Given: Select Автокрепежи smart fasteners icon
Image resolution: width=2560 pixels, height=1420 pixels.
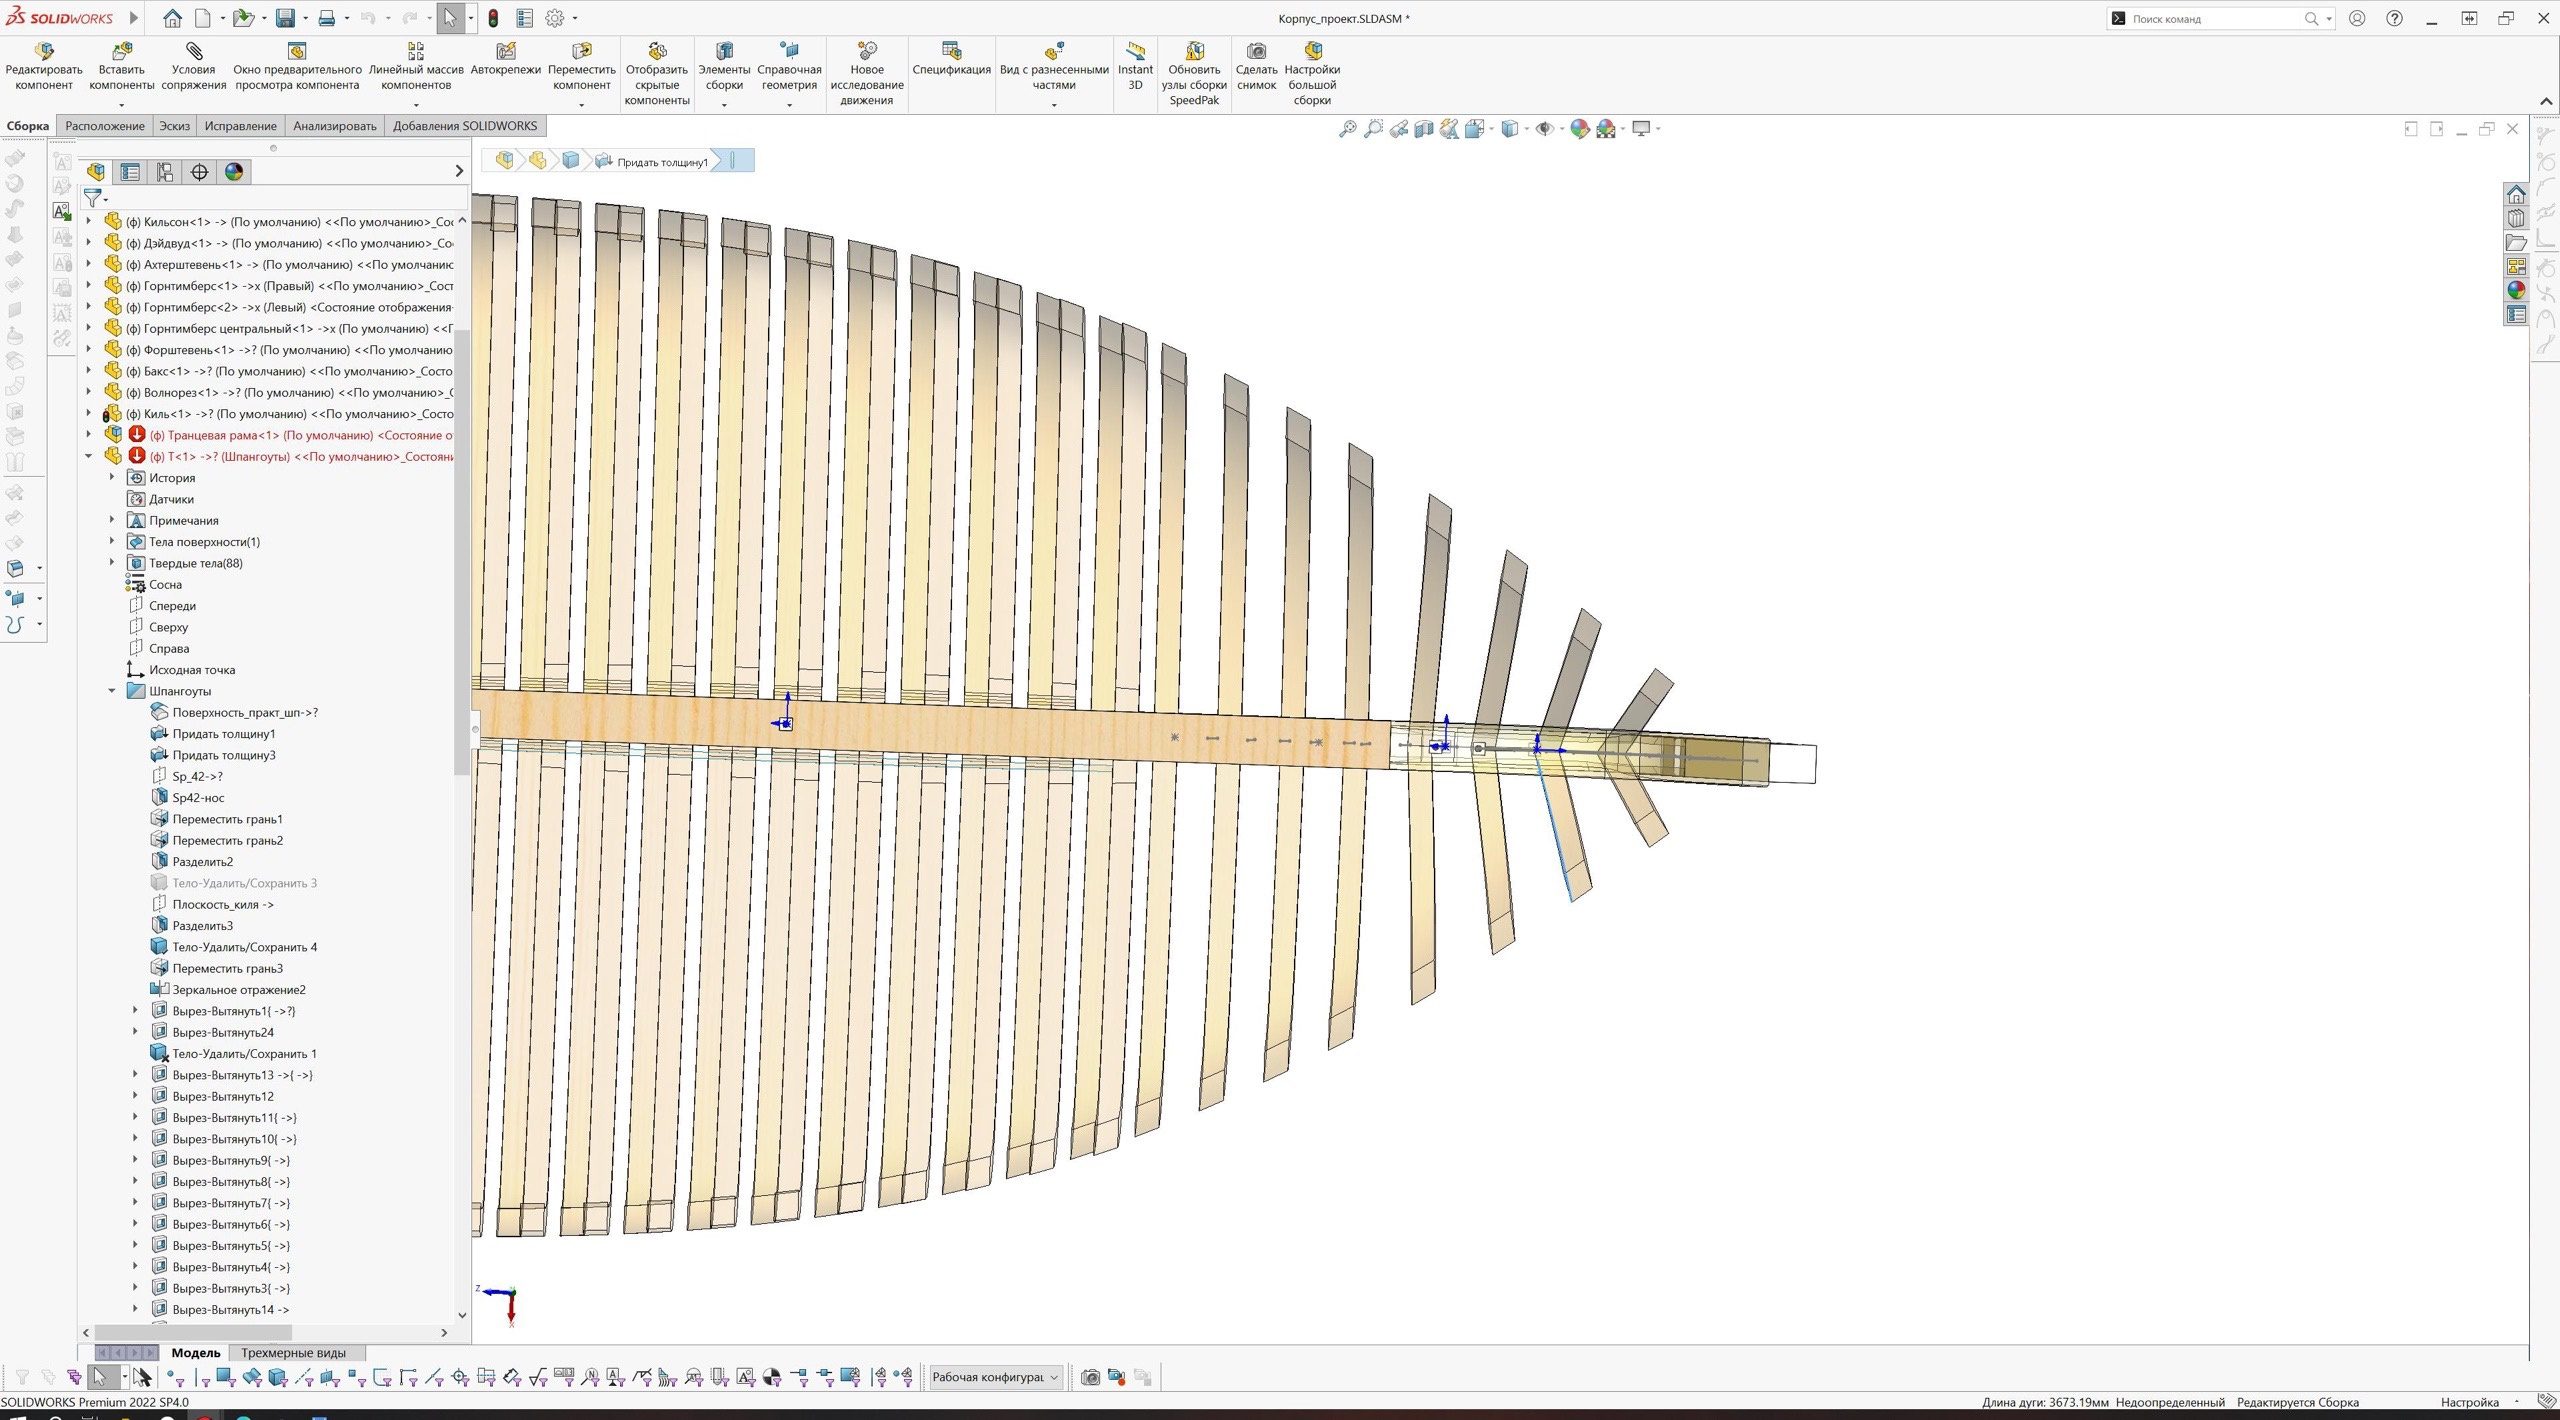Looking at the screenshot, I should click(x=506, y=52).
